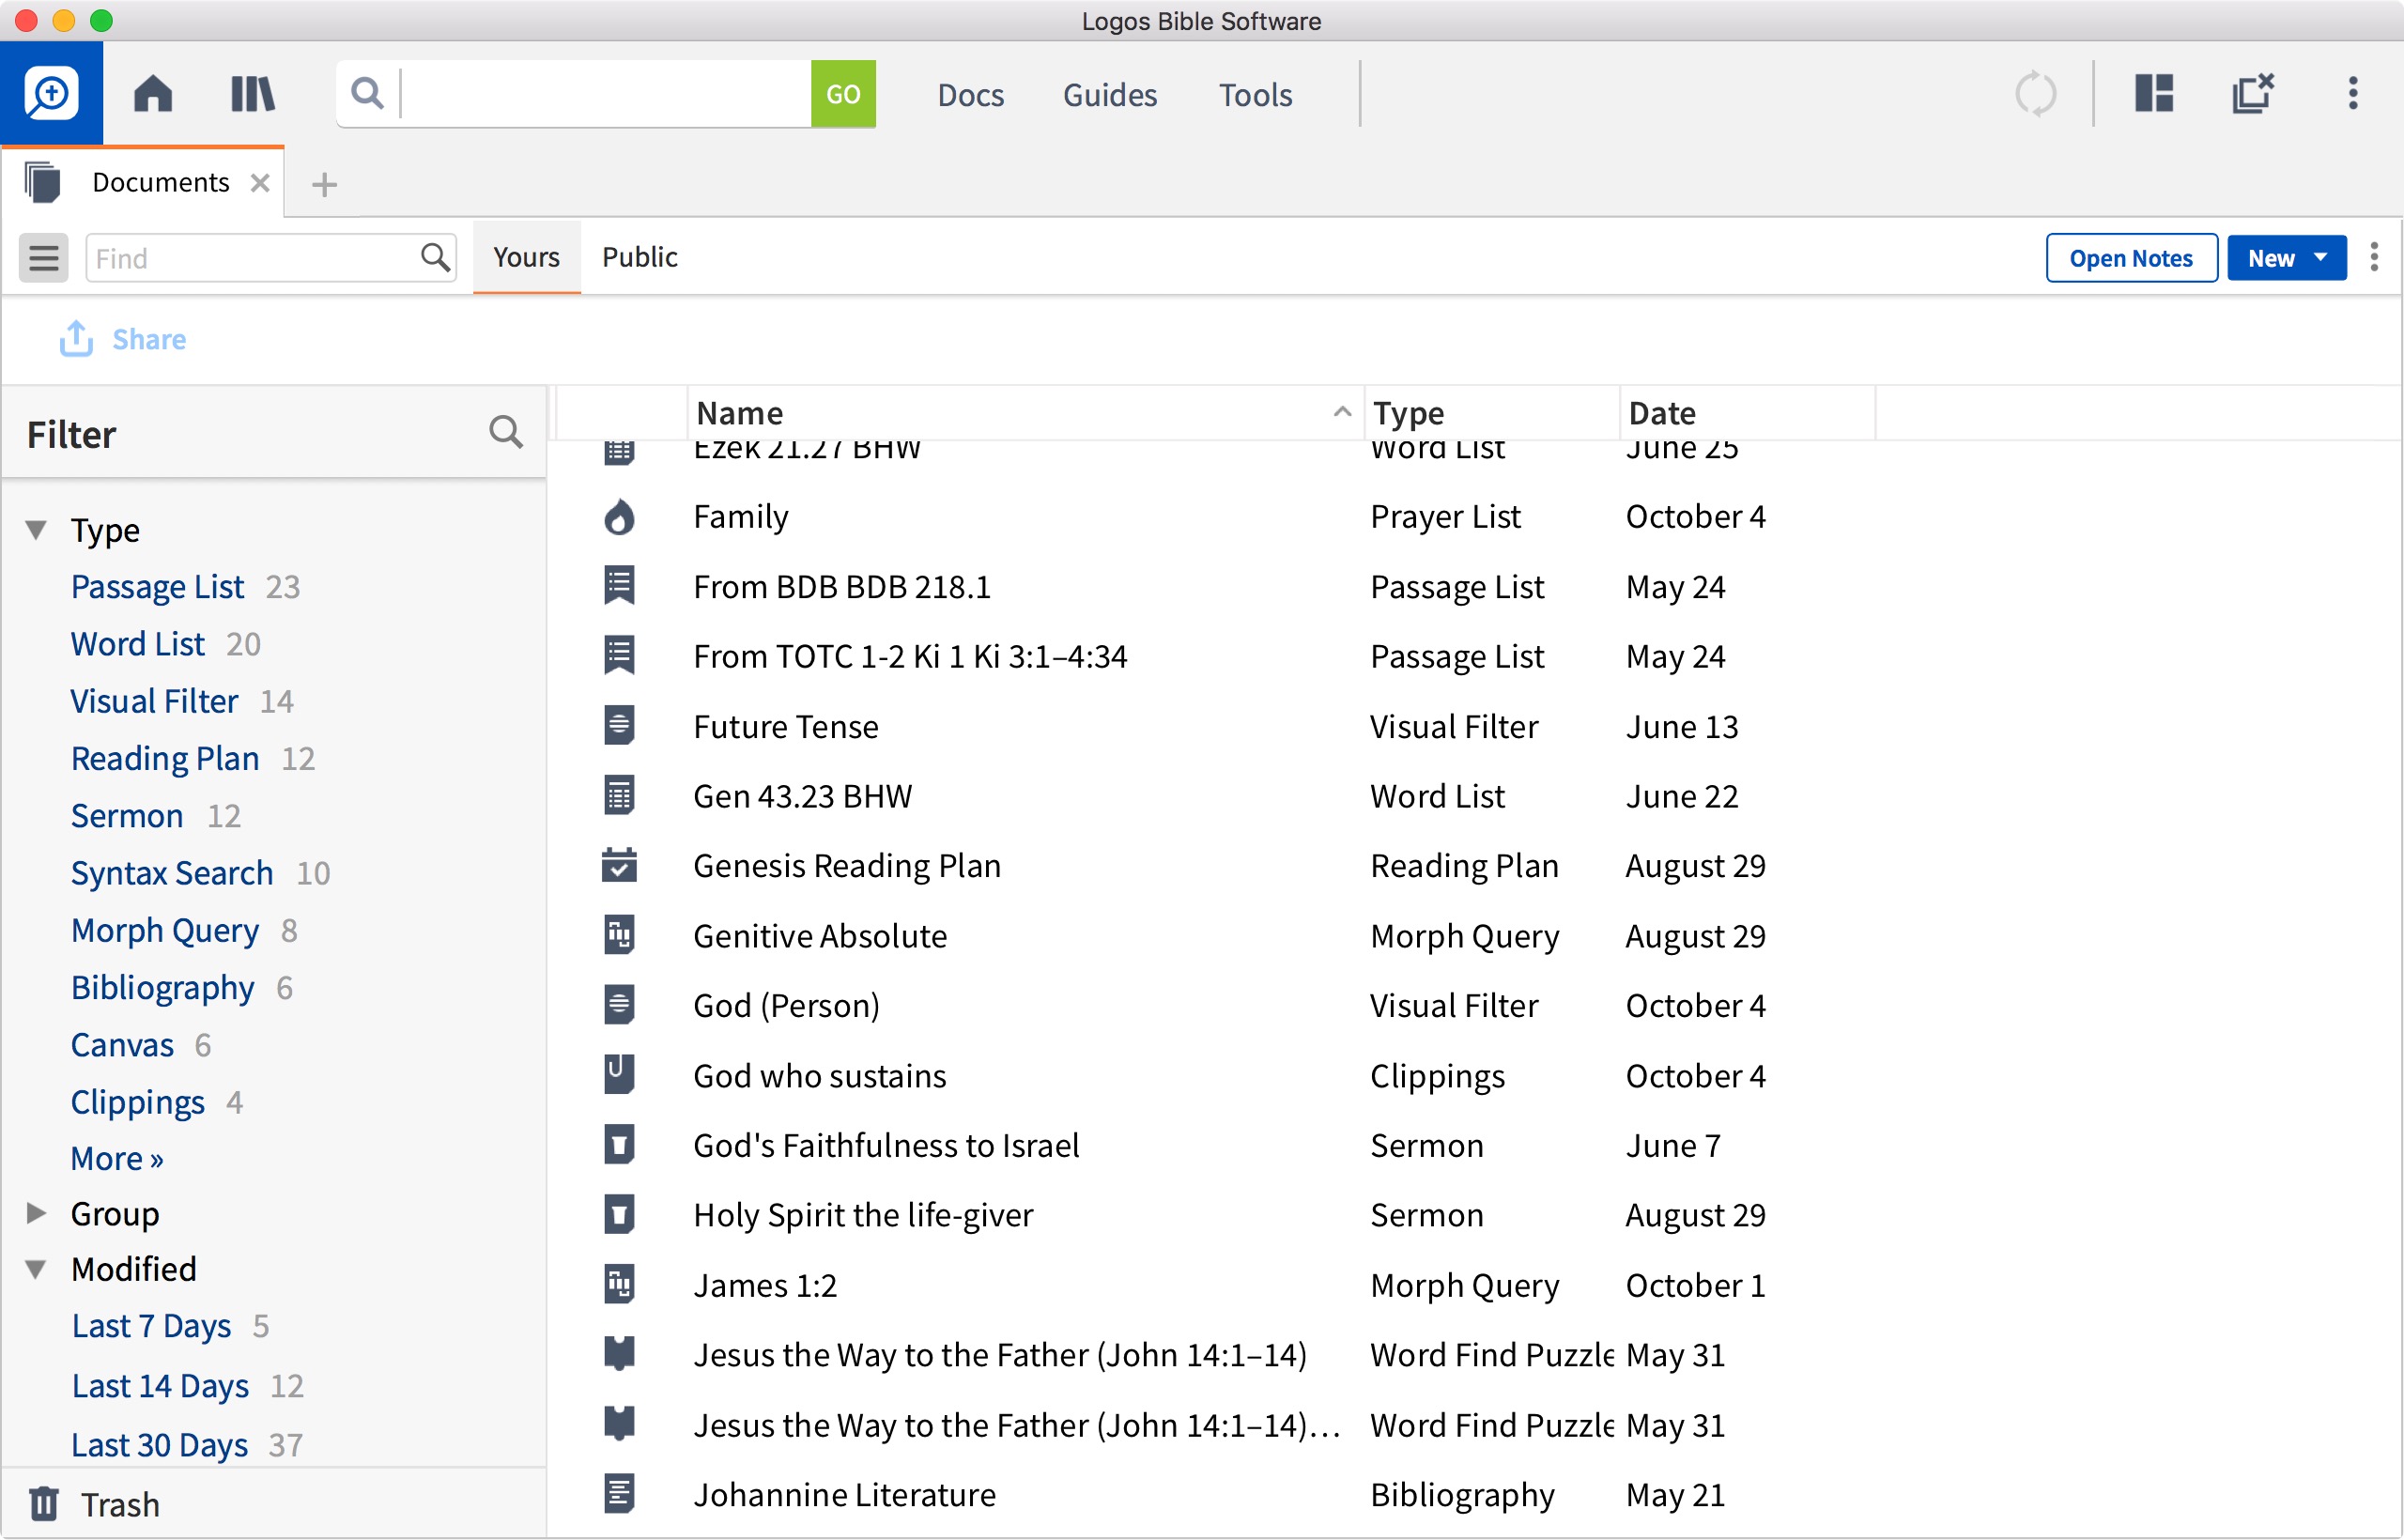Filter by Morph Query type
The width and height of the screenshot is (2404, 1540).
tap(165, 929)
